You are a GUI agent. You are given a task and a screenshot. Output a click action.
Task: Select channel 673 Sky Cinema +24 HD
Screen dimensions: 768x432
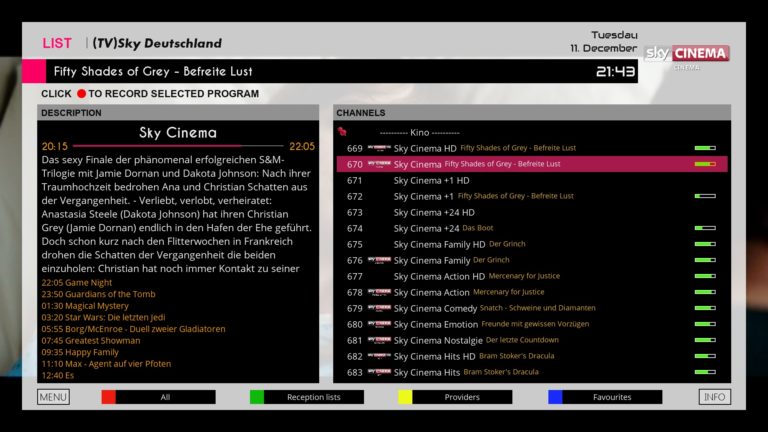[532, 212]
